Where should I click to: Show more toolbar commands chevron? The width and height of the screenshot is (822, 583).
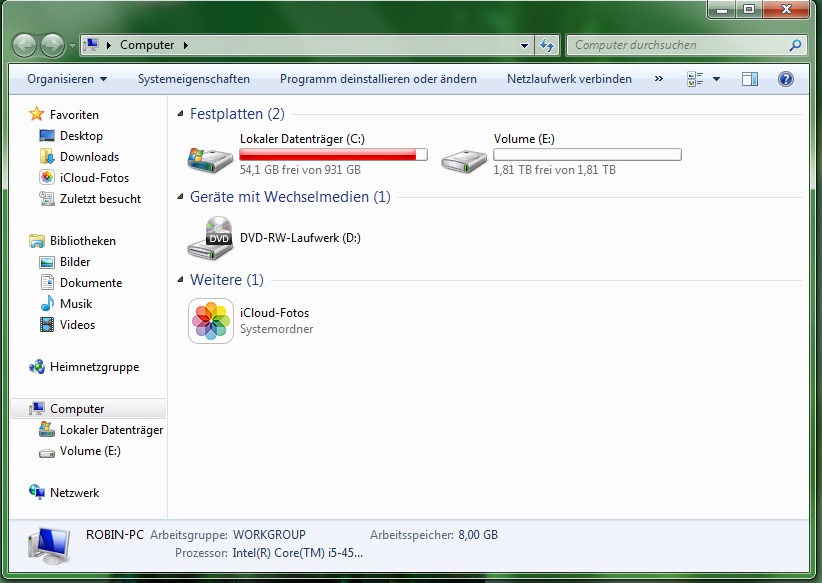click(659, 79)
